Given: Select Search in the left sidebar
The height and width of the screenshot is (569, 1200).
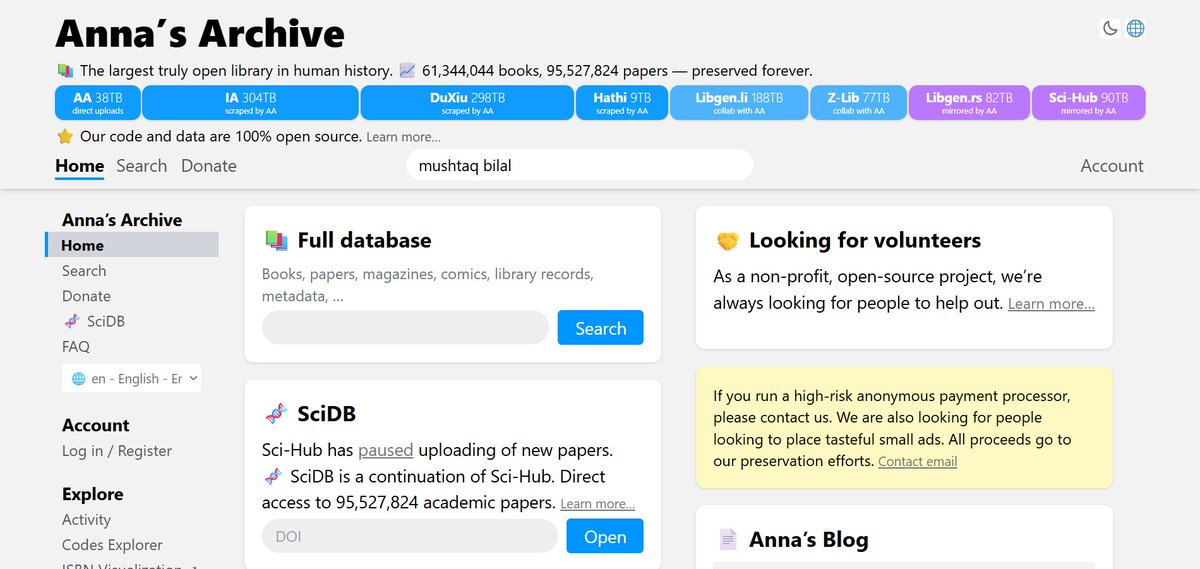Looking at the screenshot, I should tap(84, 271).
